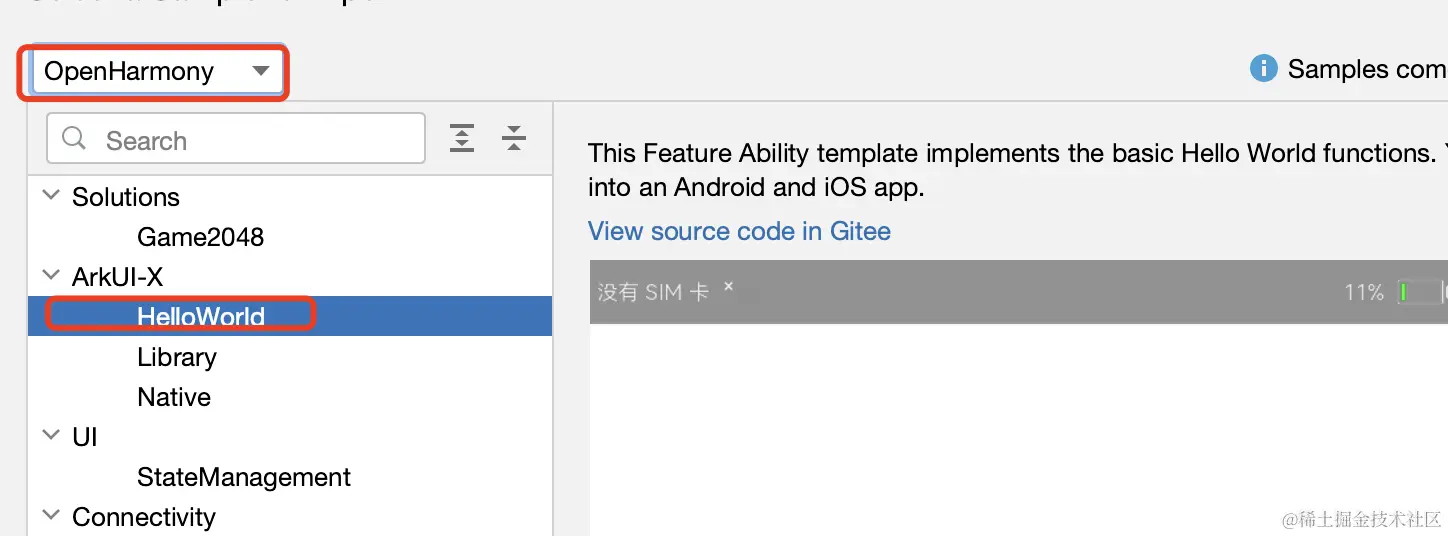Click the Connectivity tree label
Viewport: 1448px width, 536px height.
[x=144, y=517]
